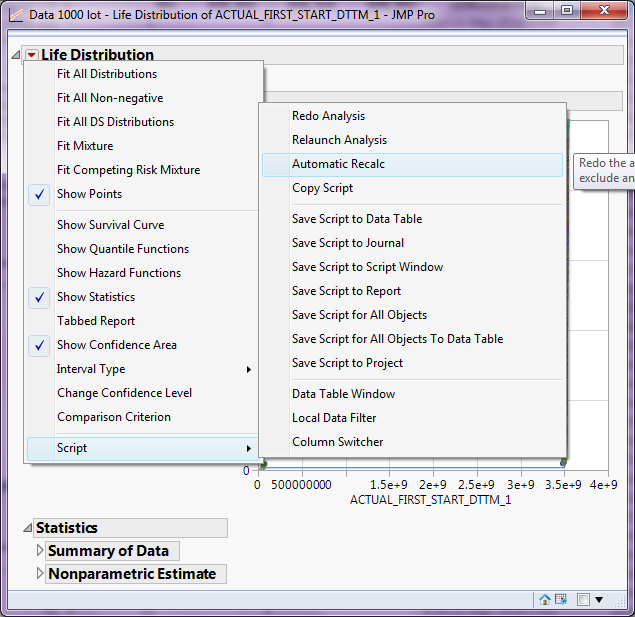Click the JMP app icon in title bar
Image resolution: width=635 pixels, height=617 pixels.
[15, 15]
